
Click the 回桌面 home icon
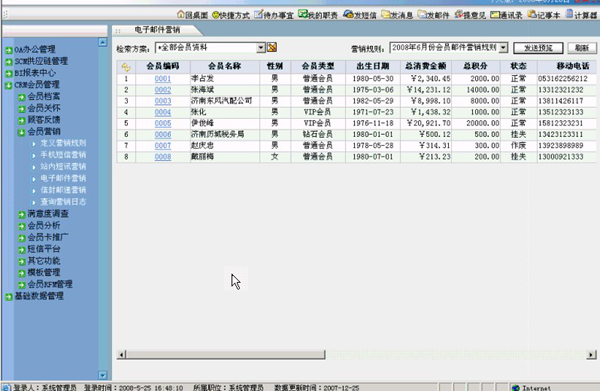tap(181, 15)
